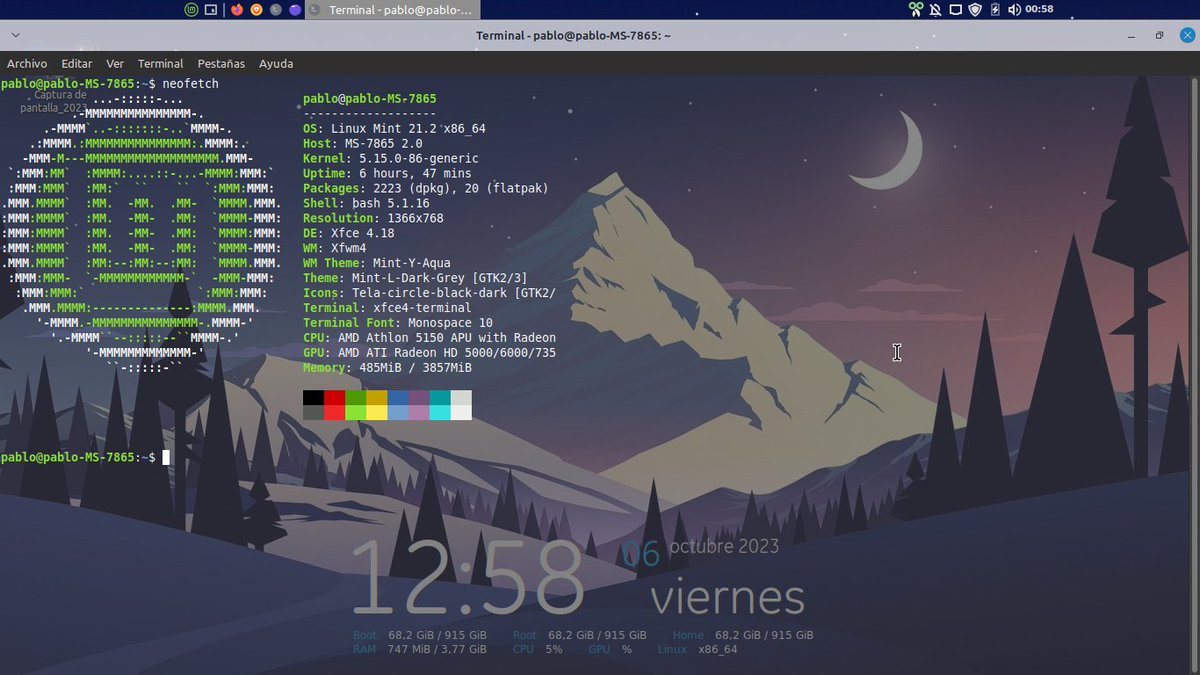The image size is (1200, 675).
Task: Open the Terminal menu
Action: point(160,63)
